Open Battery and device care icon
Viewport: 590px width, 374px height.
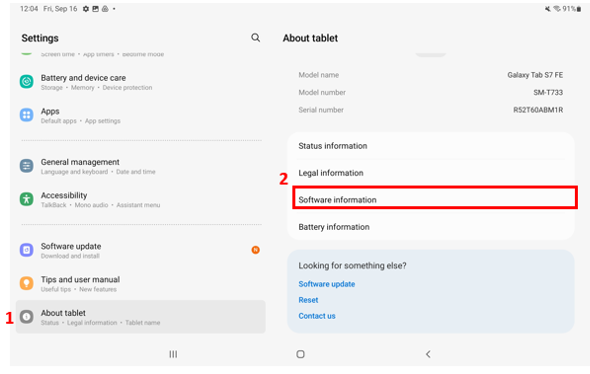click(26, 81)
